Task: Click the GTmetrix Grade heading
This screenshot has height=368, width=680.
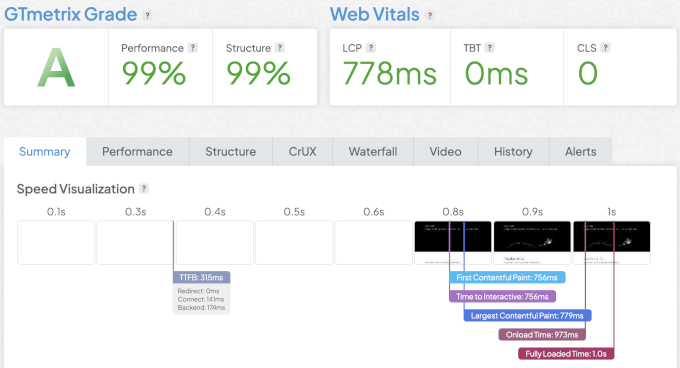Action: 71,14
